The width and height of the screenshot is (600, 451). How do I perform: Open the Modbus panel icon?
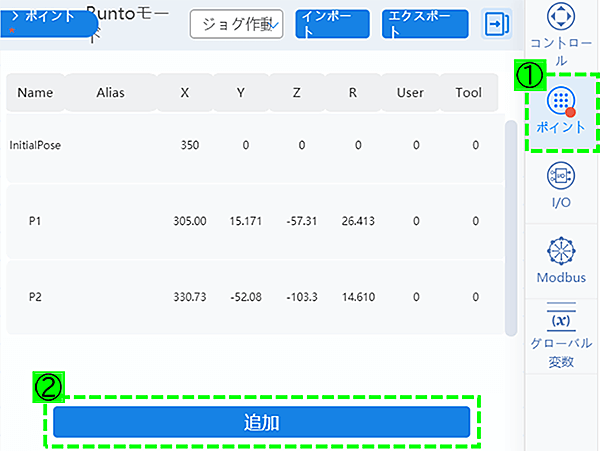tap(561, 250)
